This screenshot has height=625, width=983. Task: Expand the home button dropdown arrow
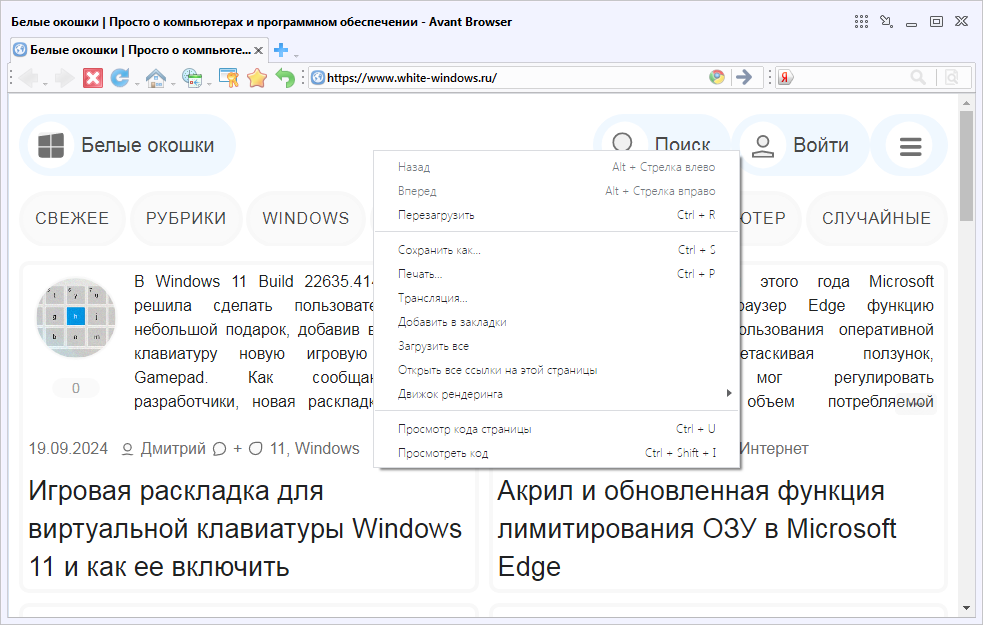(172, 83)
